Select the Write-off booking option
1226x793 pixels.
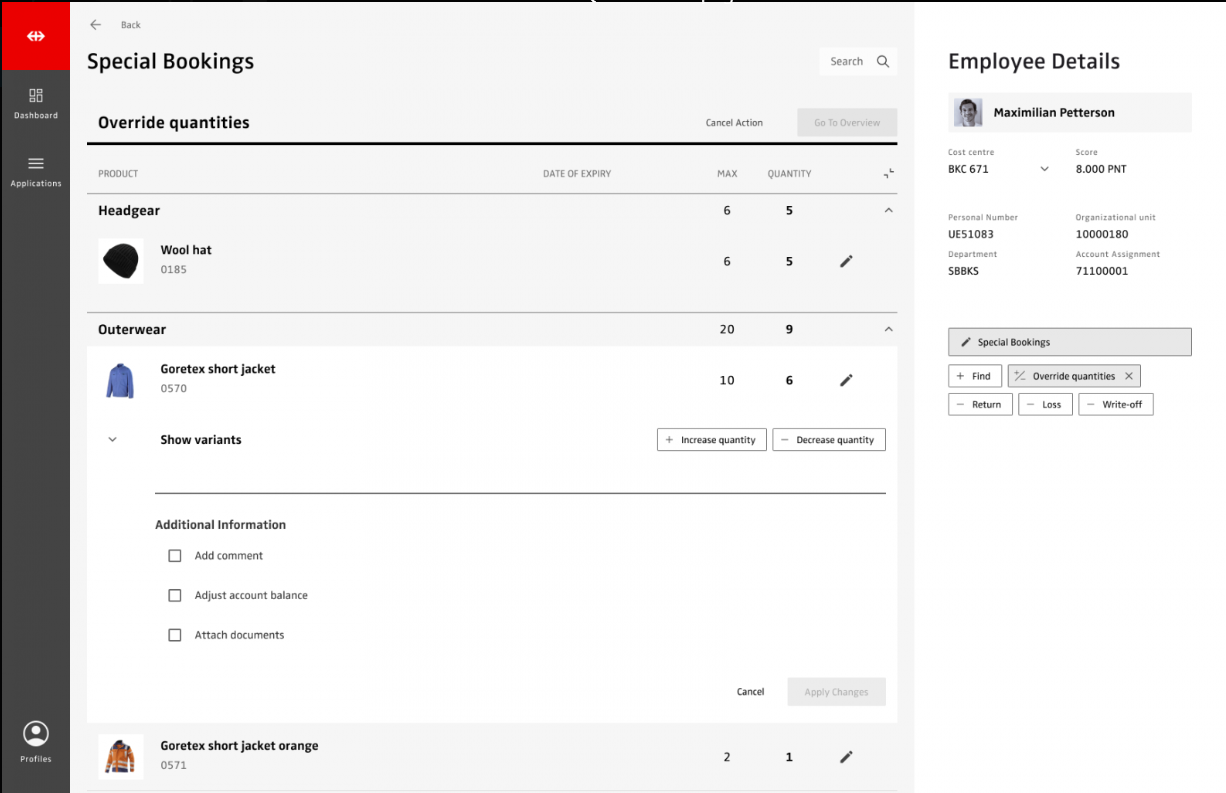[x=1115, y=405]
